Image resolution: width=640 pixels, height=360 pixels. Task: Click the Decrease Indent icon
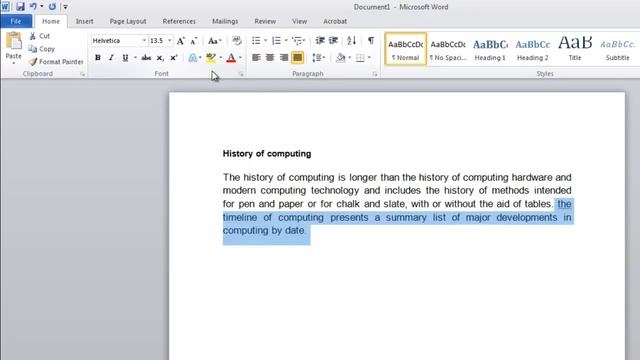point(320,41)
